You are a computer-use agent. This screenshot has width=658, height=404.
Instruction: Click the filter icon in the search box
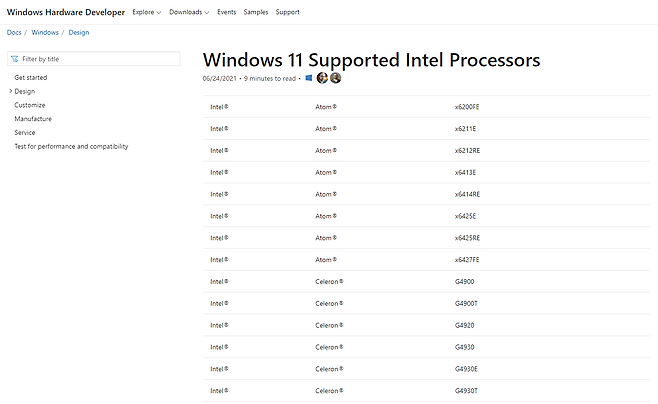pos(15,60)
